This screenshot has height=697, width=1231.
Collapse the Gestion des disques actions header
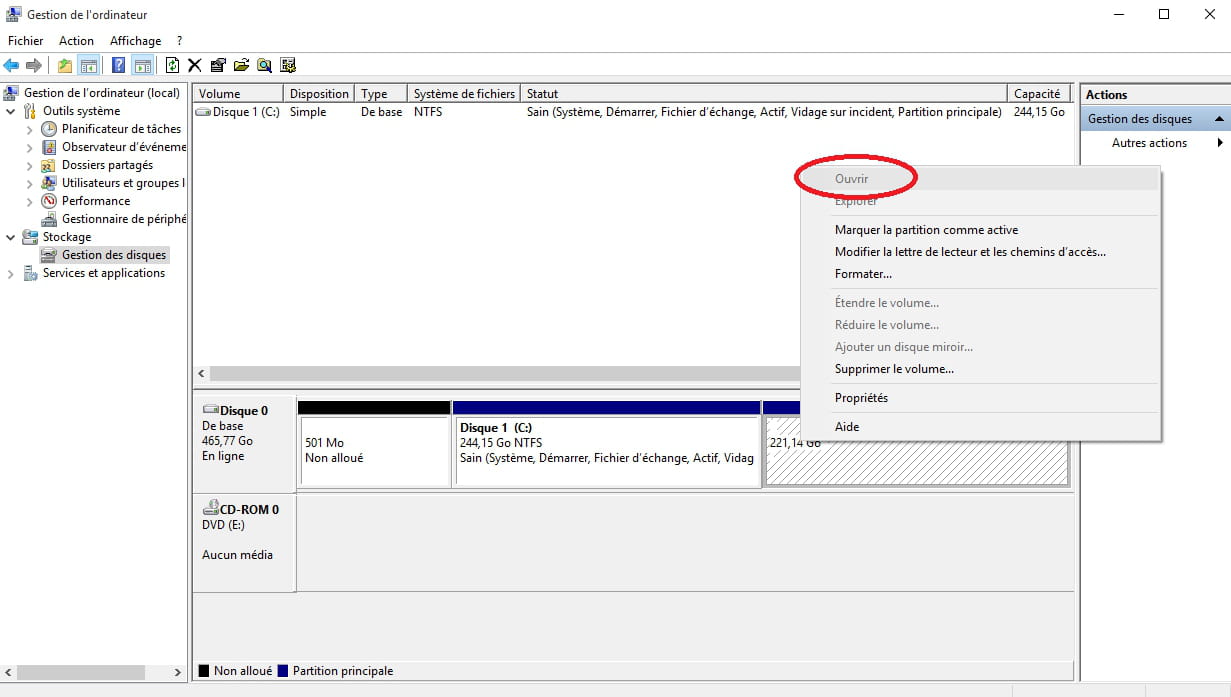[1219, 119]
